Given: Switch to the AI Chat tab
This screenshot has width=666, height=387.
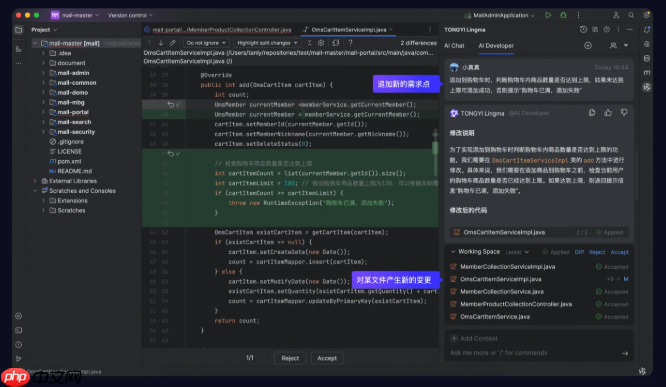Looking at the screenshot, I should click(x=454, y=45).
